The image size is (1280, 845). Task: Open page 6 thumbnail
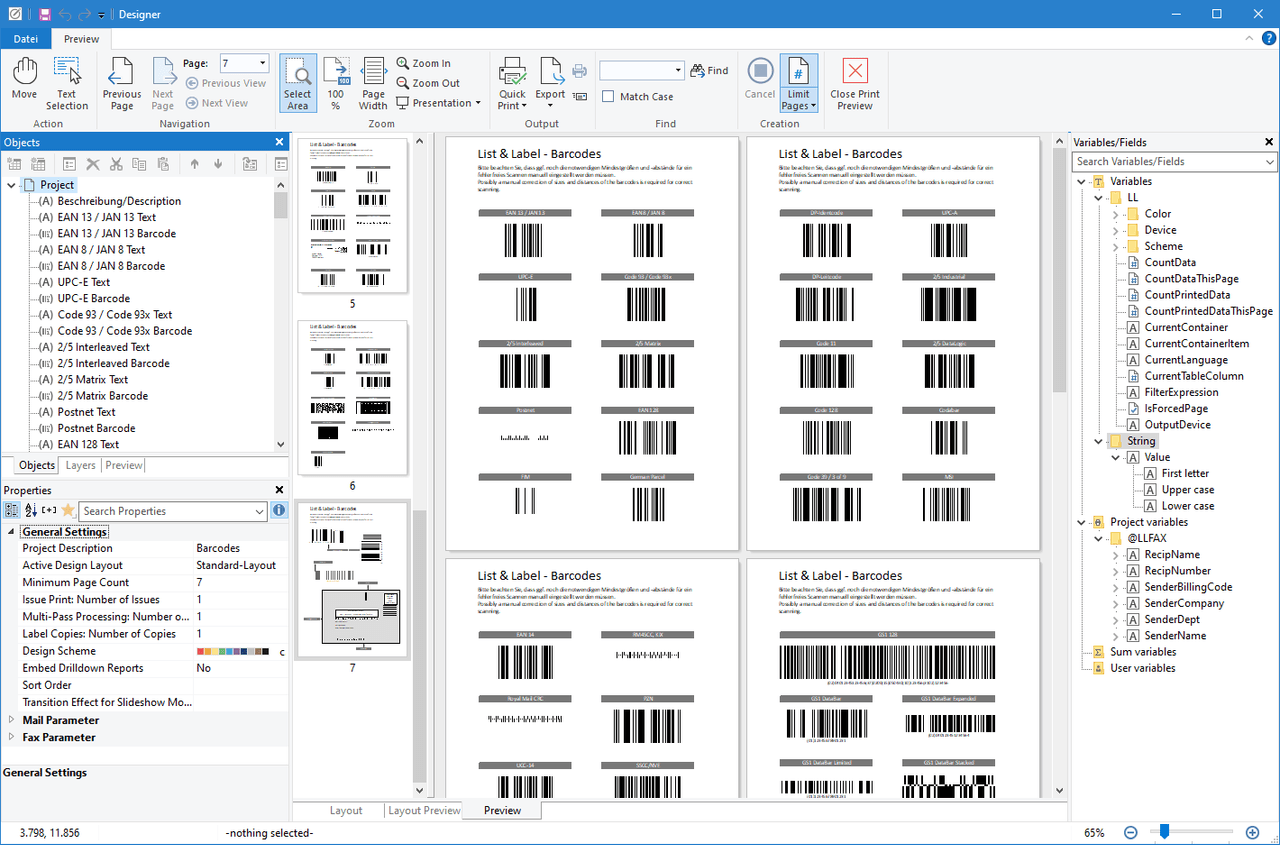pos(353,398)
